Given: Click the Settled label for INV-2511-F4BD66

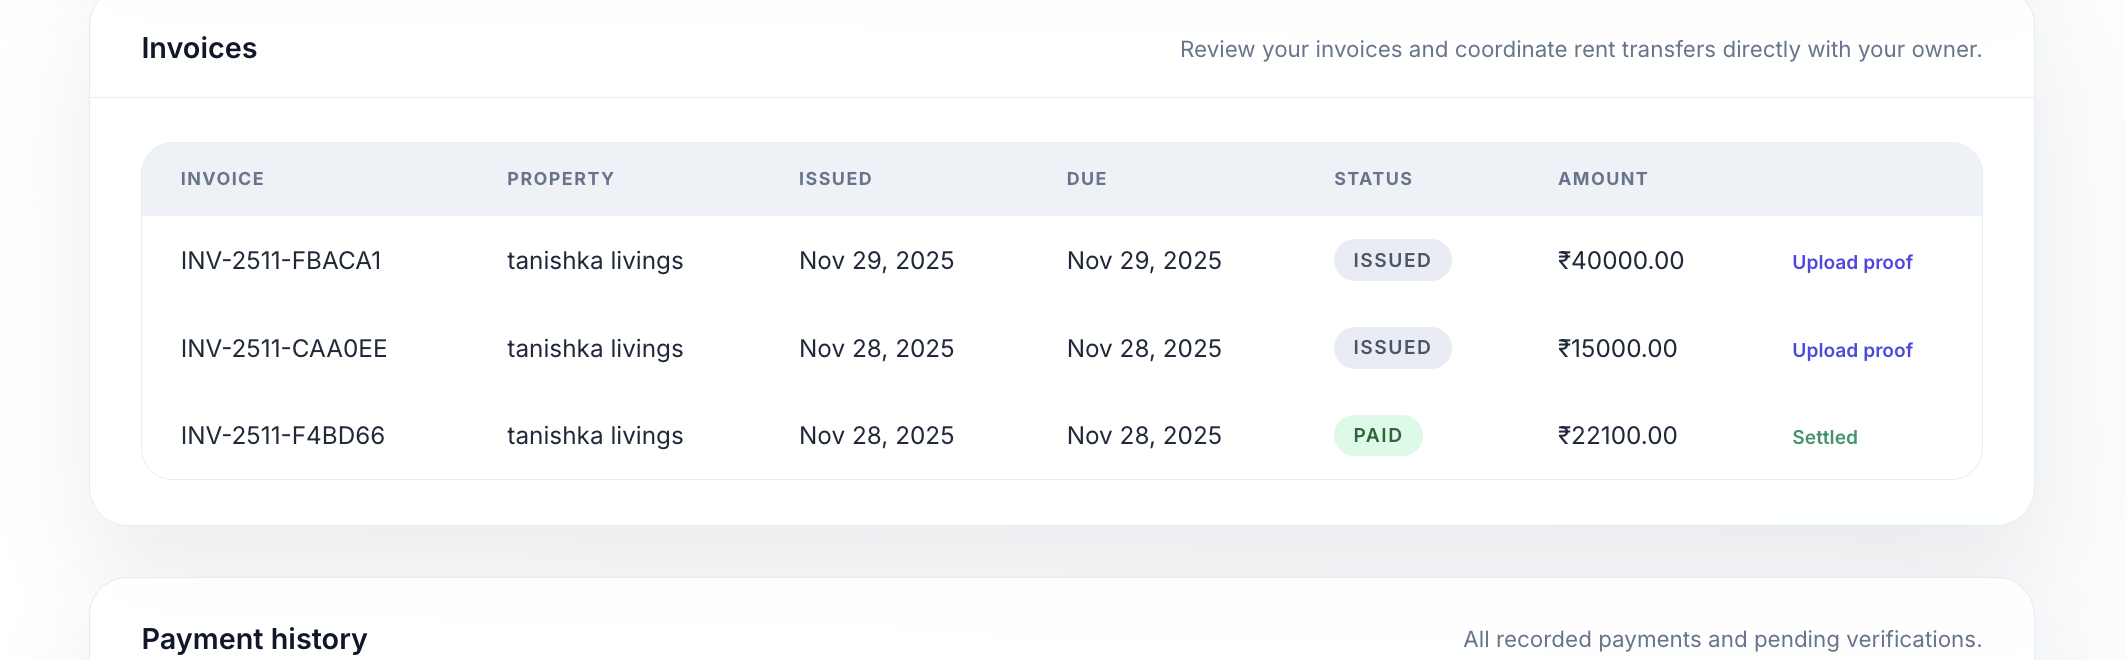Looking at the screenshot, I should pyautogui.click(x=1824, y=437).
